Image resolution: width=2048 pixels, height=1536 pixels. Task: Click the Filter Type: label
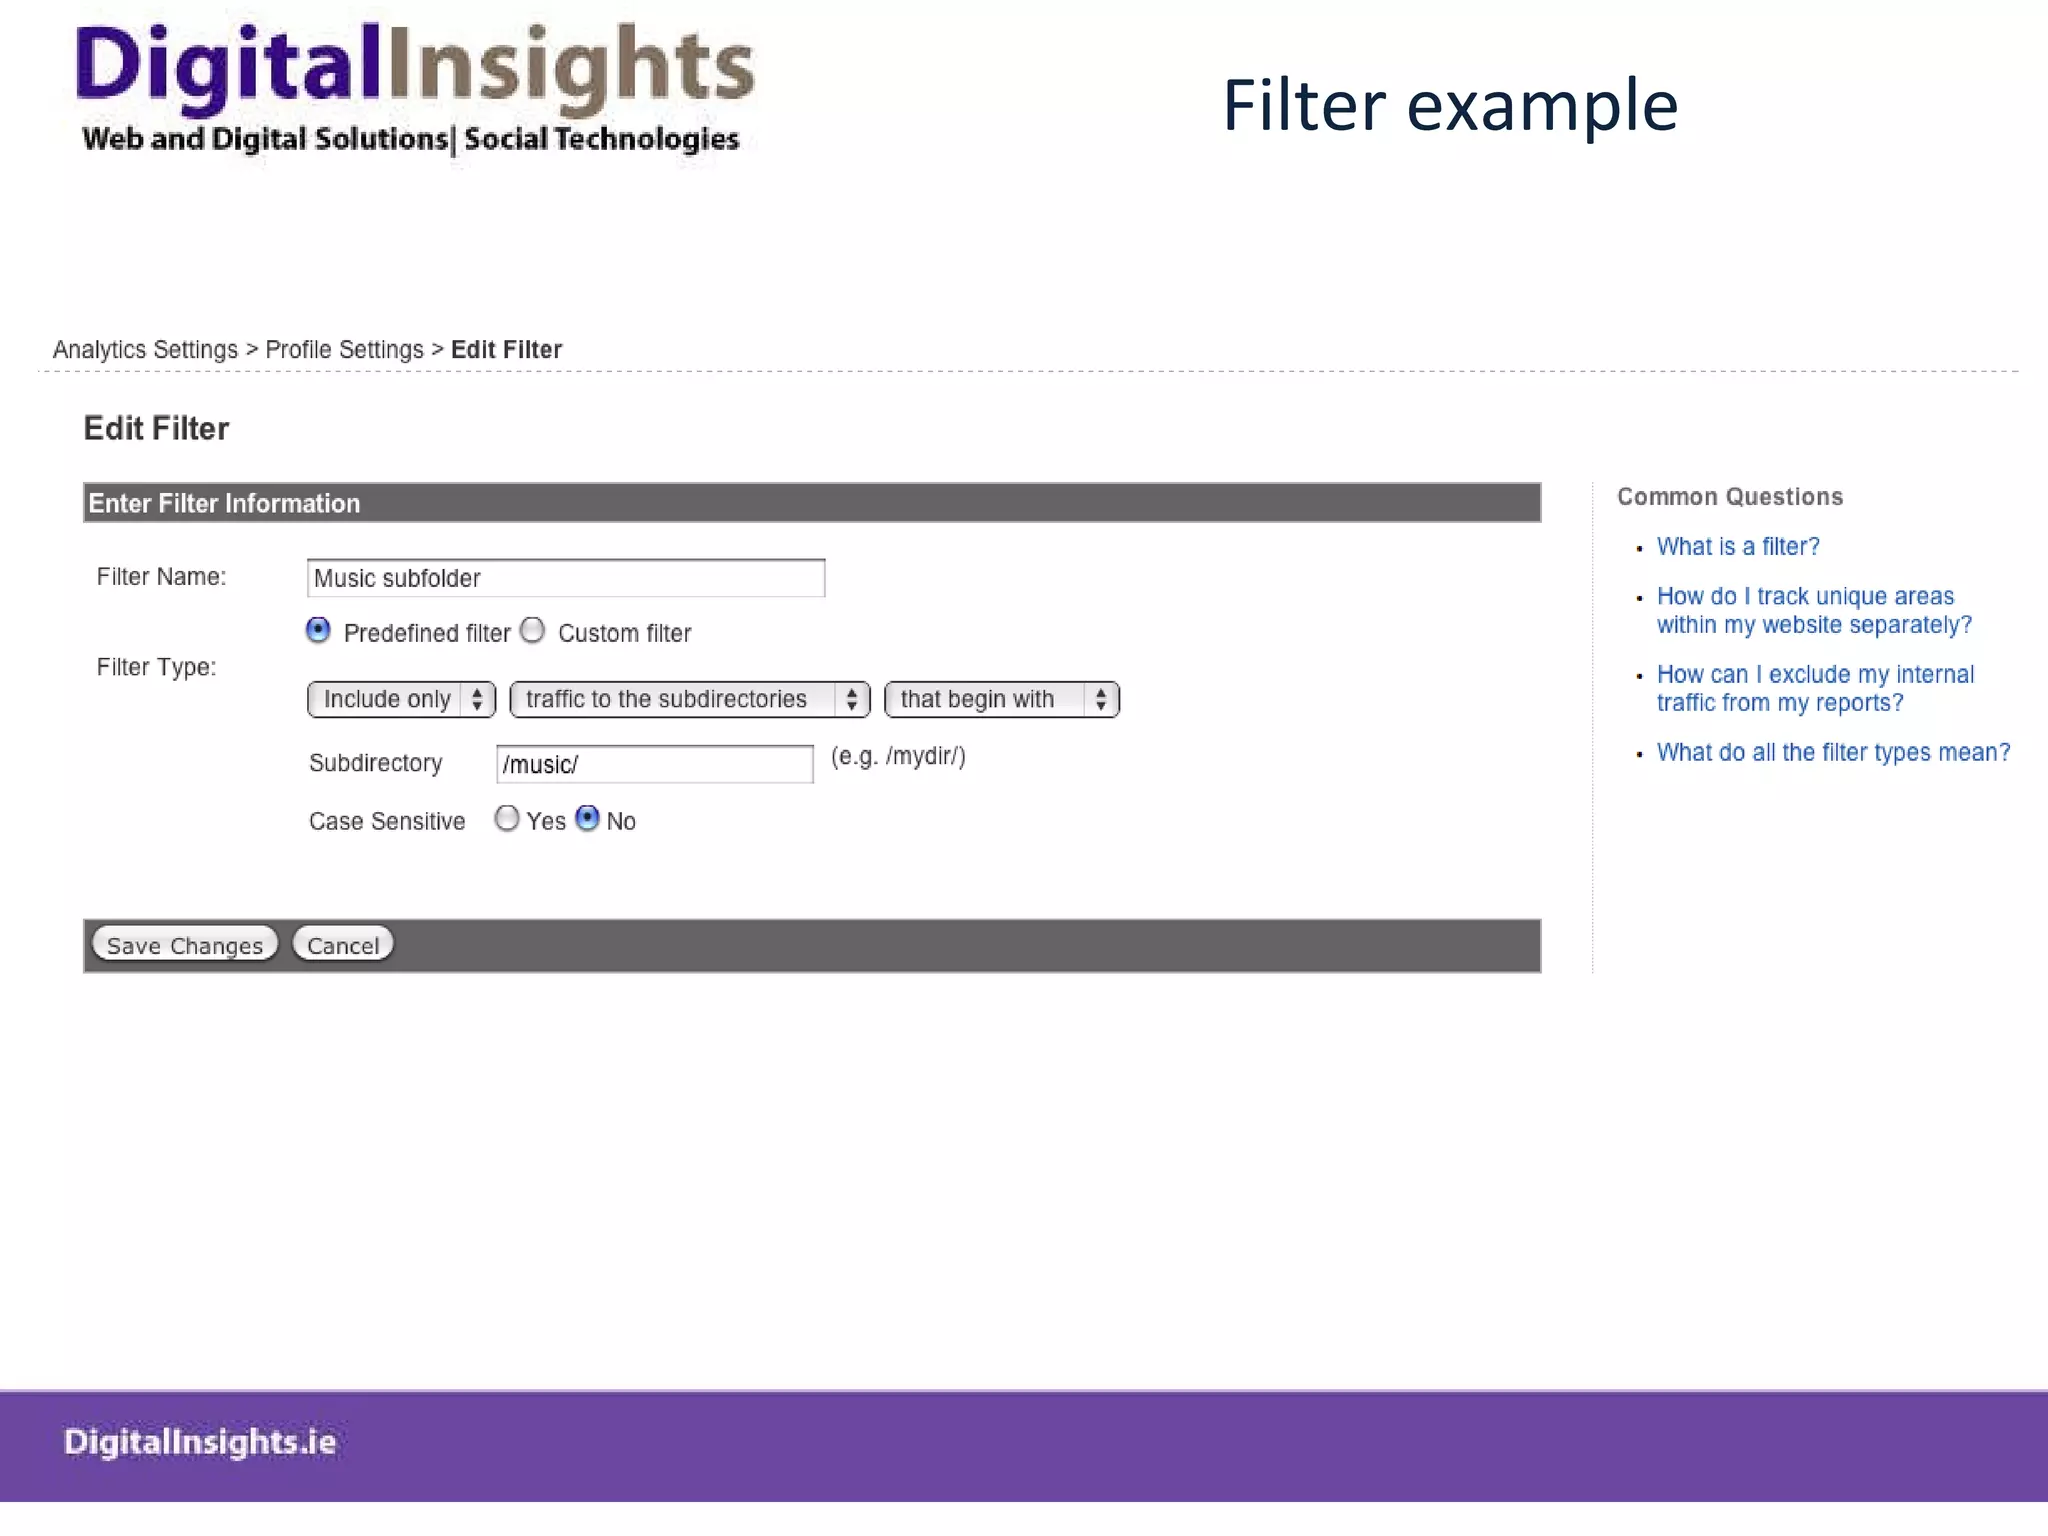pyautogui.click(x=156, y=667)
